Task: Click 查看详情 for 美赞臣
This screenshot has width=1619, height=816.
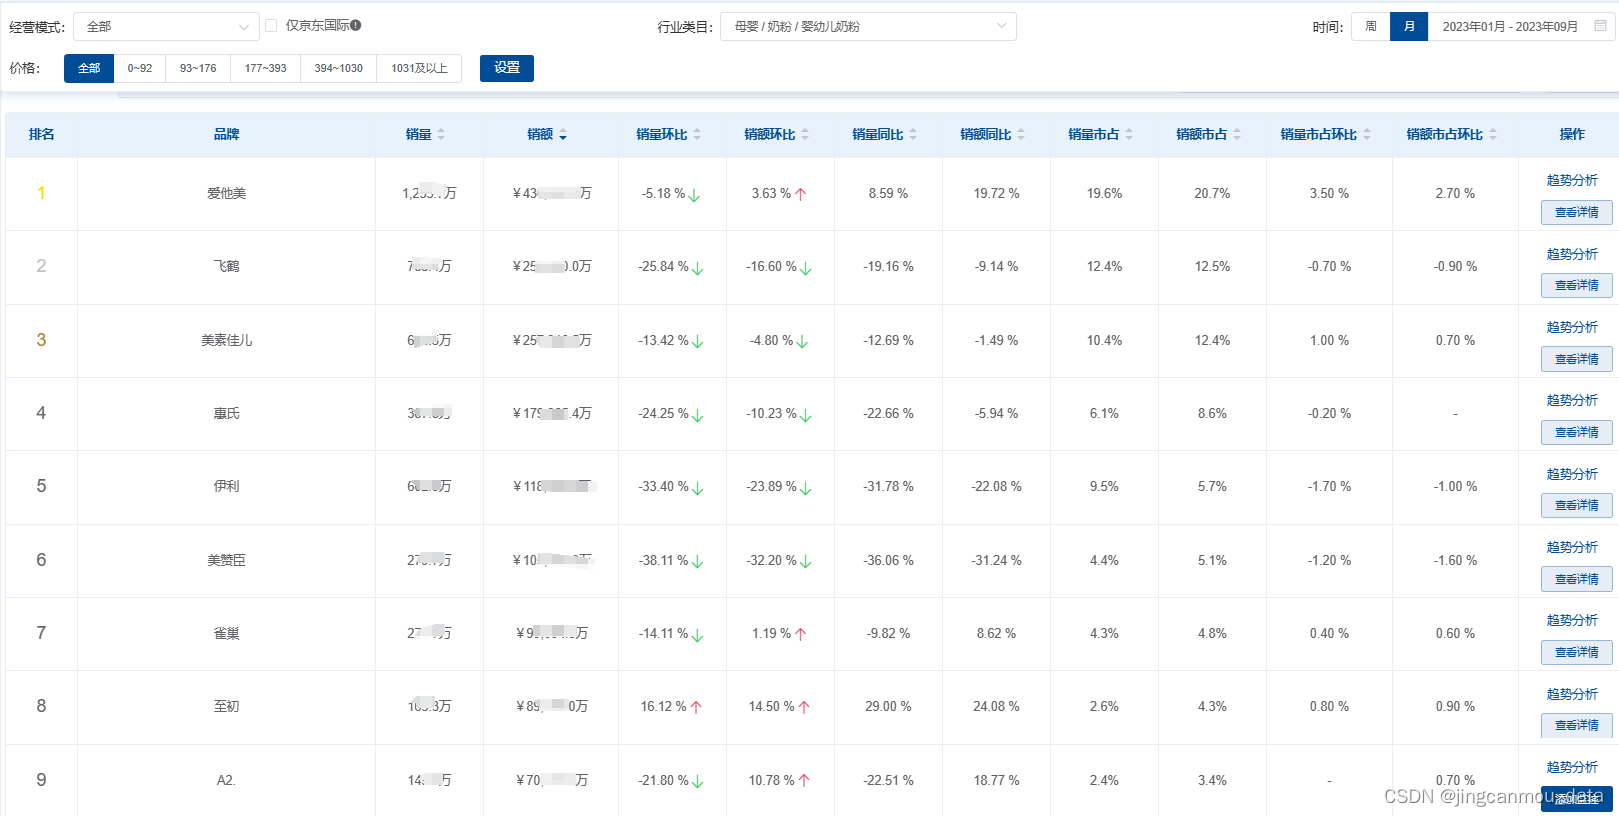Action: 1577,579
